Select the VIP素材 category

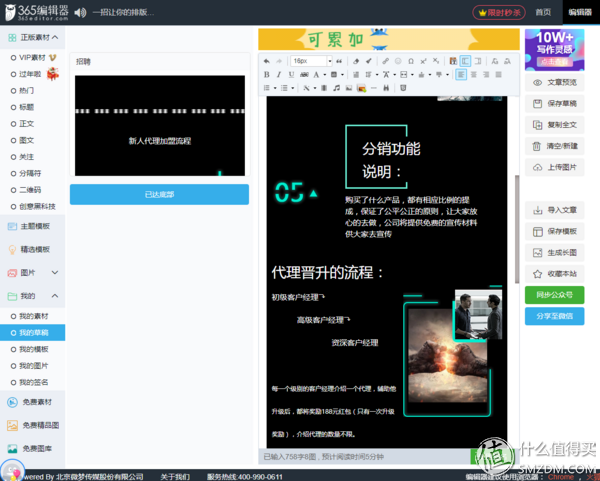[x=33, y=57]
